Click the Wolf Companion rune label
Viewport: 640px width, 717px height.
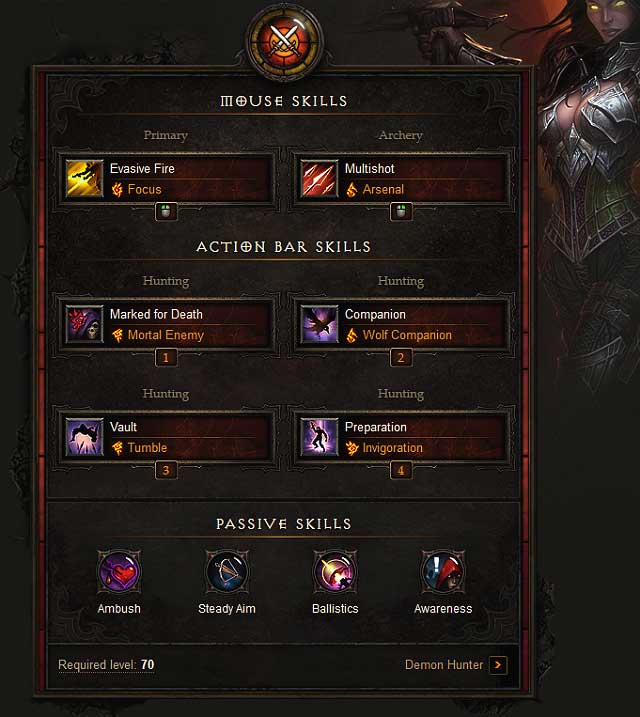click(x=407, y=335)
